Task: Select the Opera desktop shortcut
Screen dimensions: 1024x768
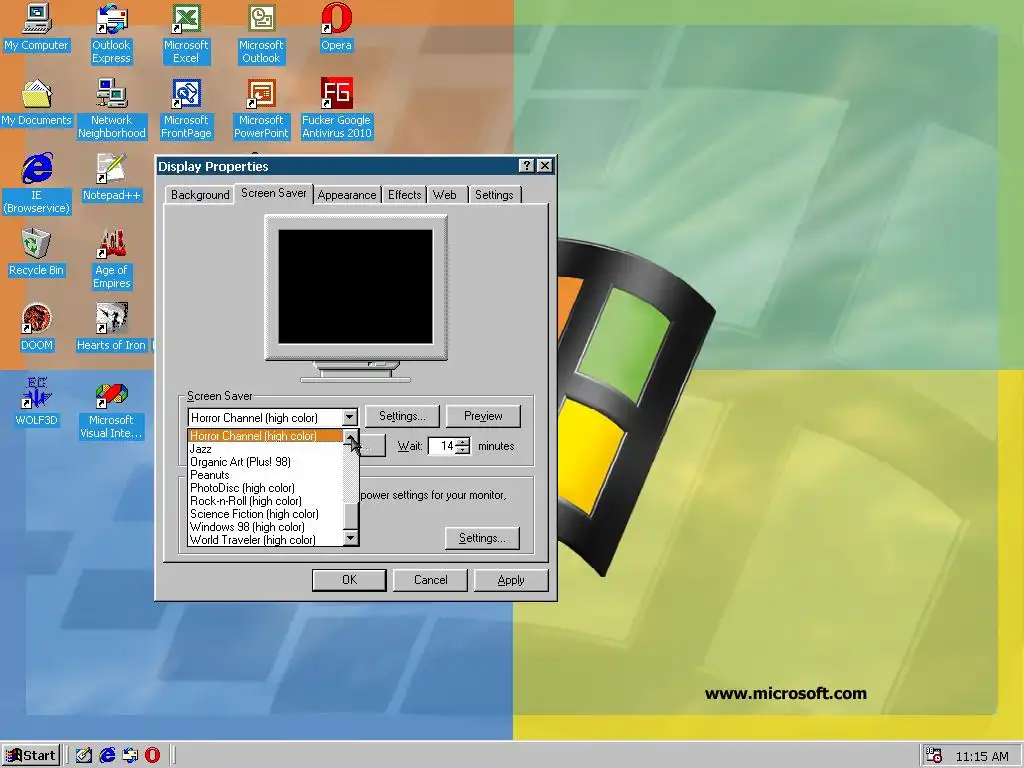Action: [336, 27]
